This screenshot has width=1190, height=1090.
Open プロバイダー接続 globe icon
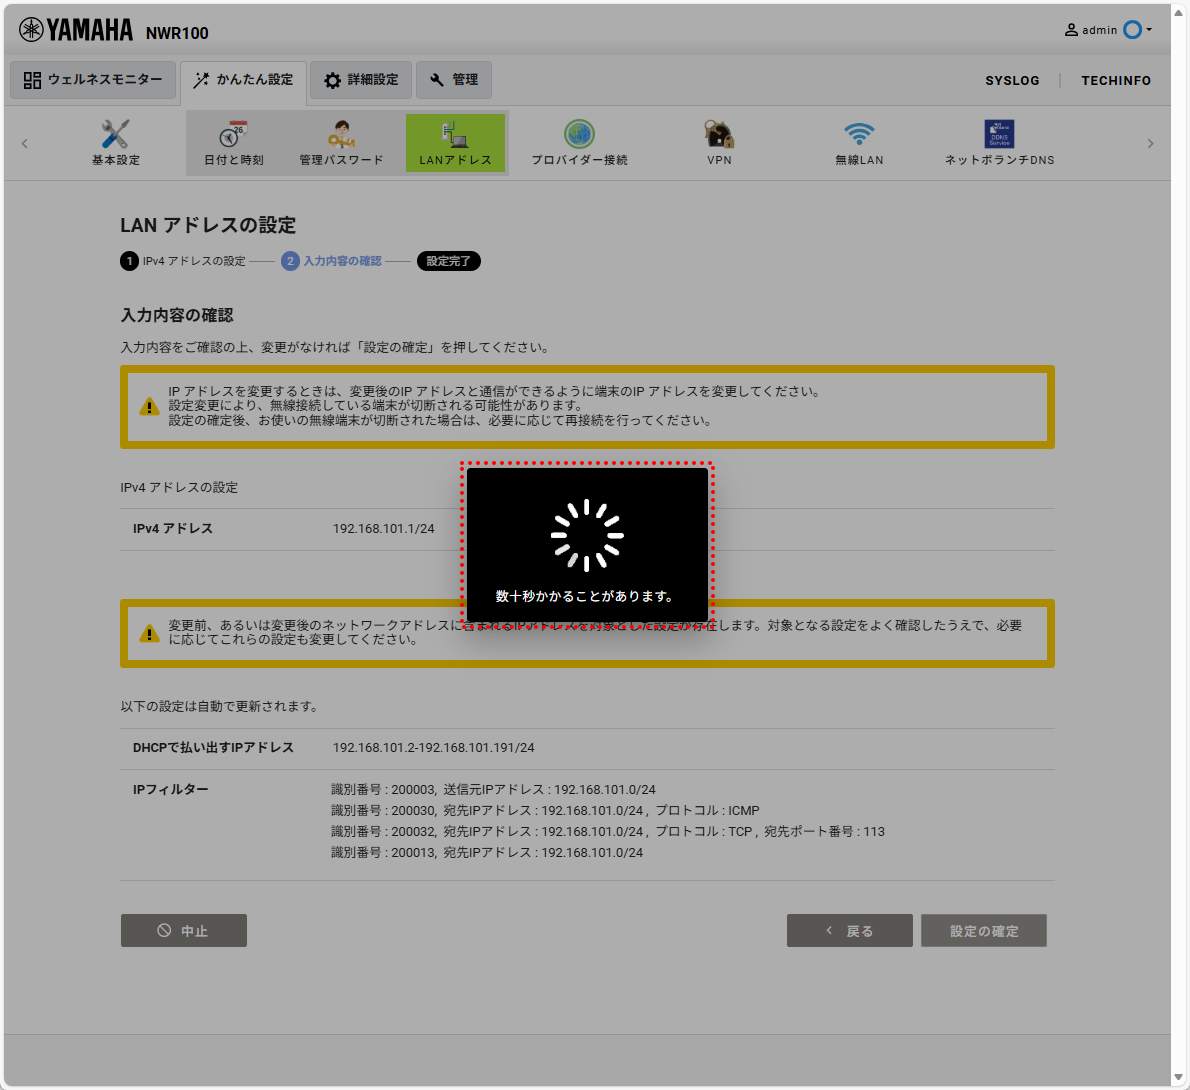[579, 142]
